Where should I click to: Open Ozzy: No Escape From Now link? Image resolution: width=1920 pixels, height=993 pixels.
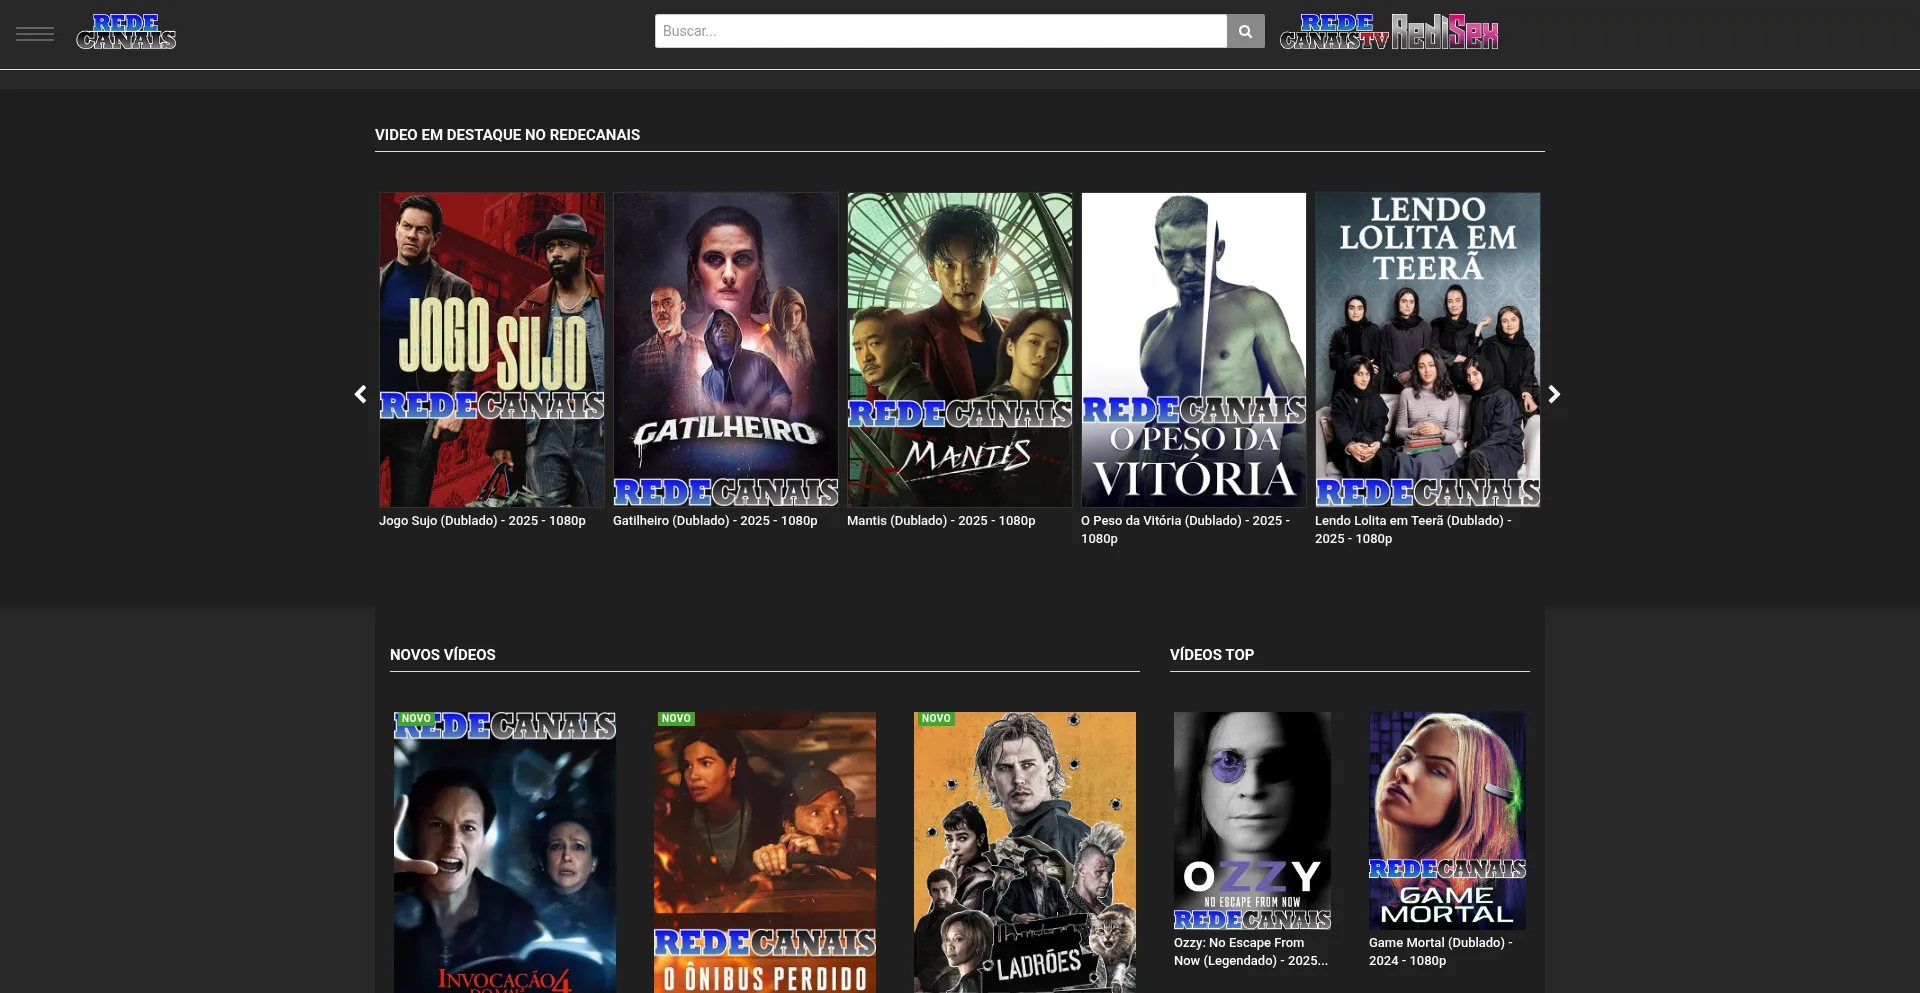1250,952
